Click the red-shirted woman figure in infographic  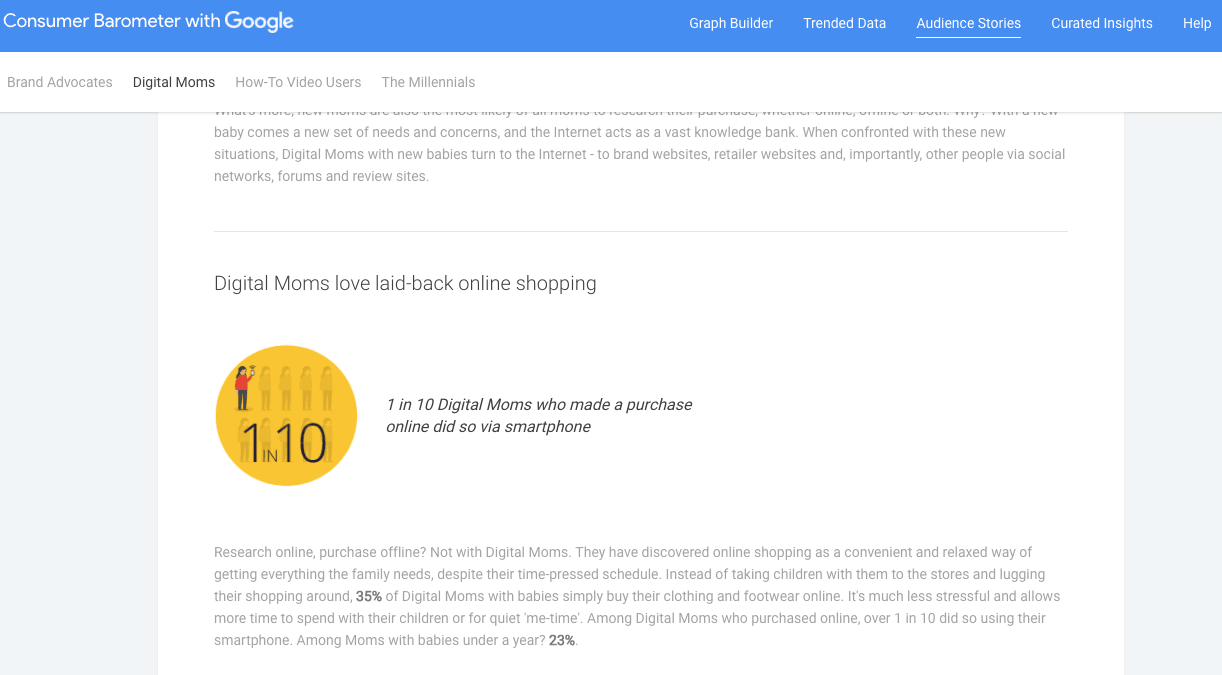click(242, 388)
